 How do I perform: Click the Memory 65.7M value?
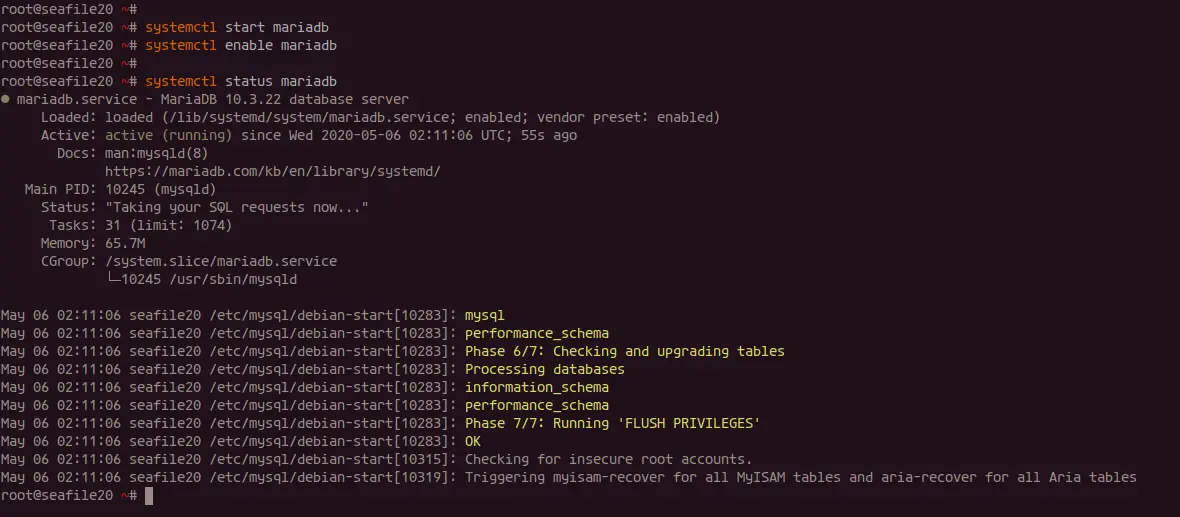tap(125, 244)
